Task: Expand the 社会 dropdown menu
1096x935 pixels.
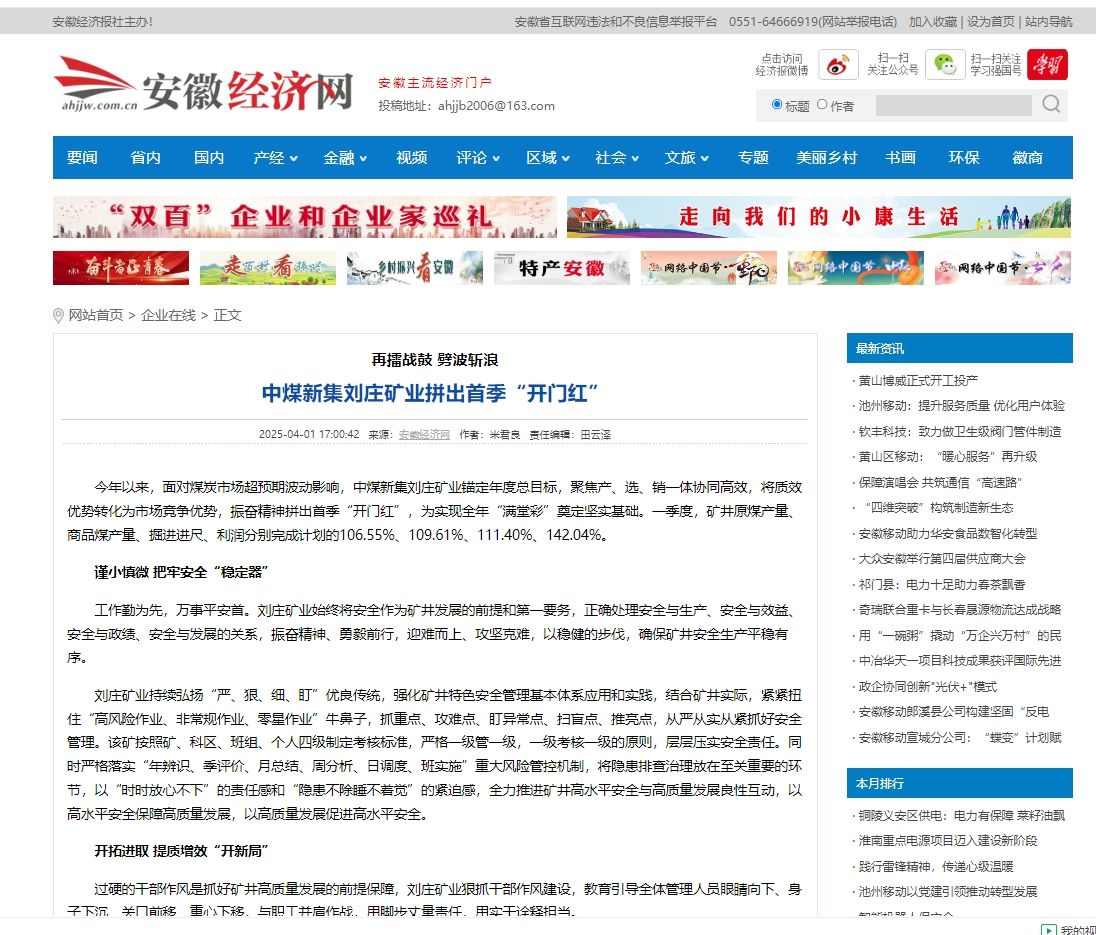Action: pos(617,158)
